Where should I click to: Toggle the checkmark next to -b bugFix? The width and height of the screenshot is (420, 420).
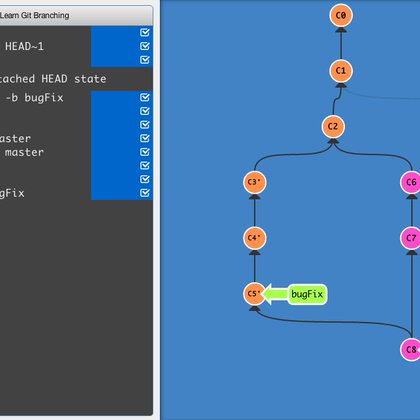click(x=145, y=97)
